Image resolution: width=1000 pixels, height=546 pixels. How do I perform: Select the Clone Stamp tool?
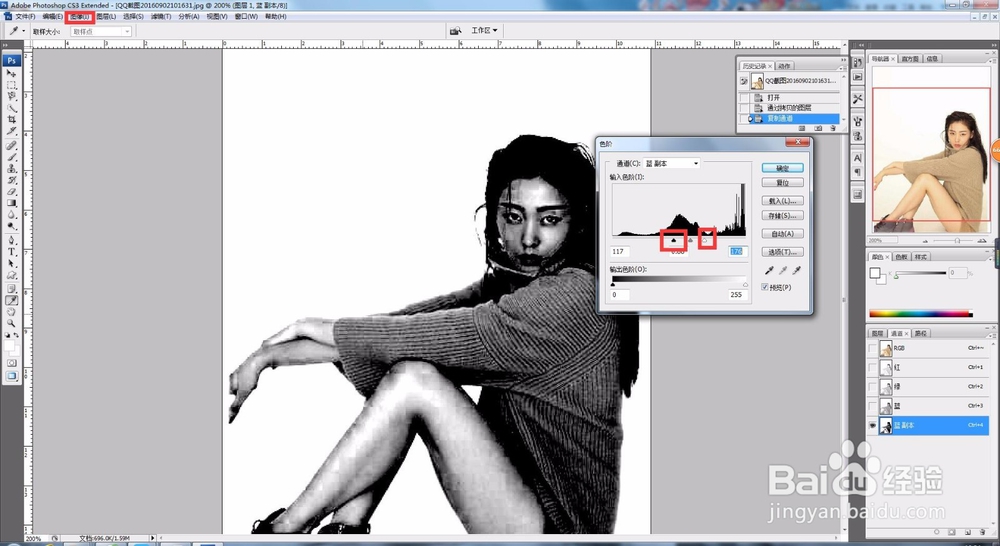11,169
